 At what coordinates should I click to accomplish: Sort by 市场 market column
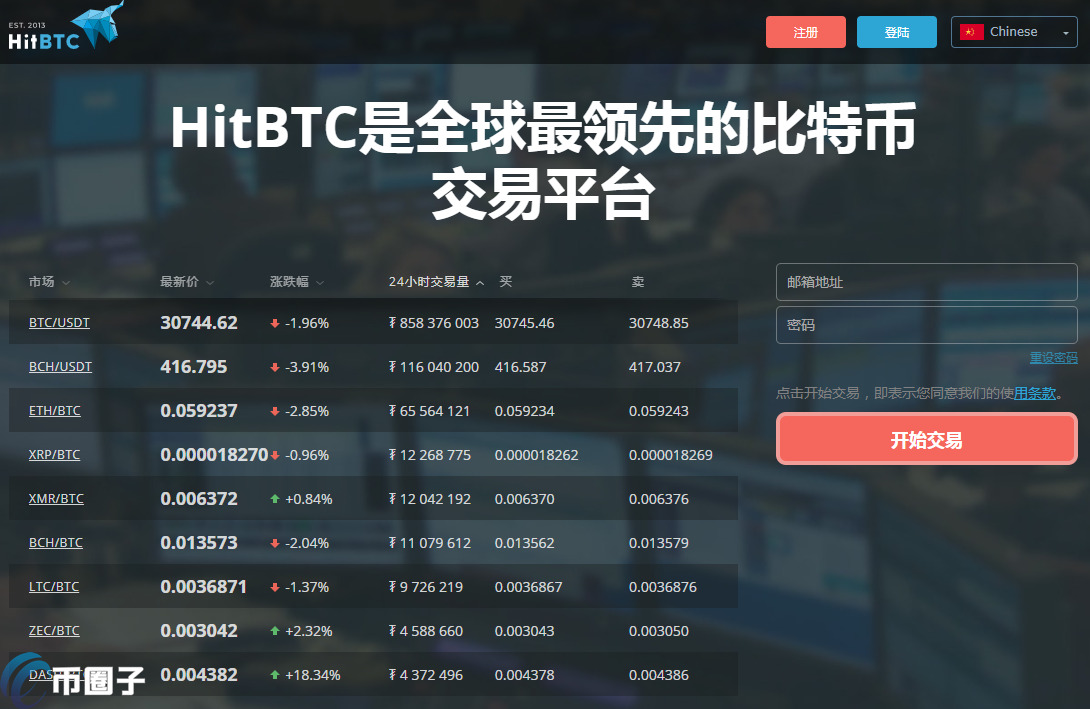[49, 282]
